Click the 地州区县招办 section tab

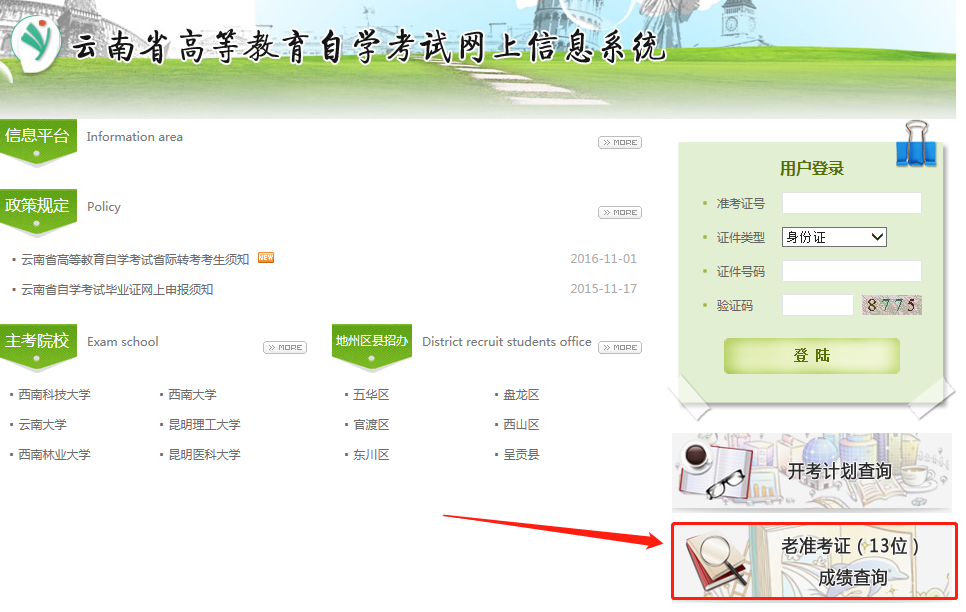point(371,348)
